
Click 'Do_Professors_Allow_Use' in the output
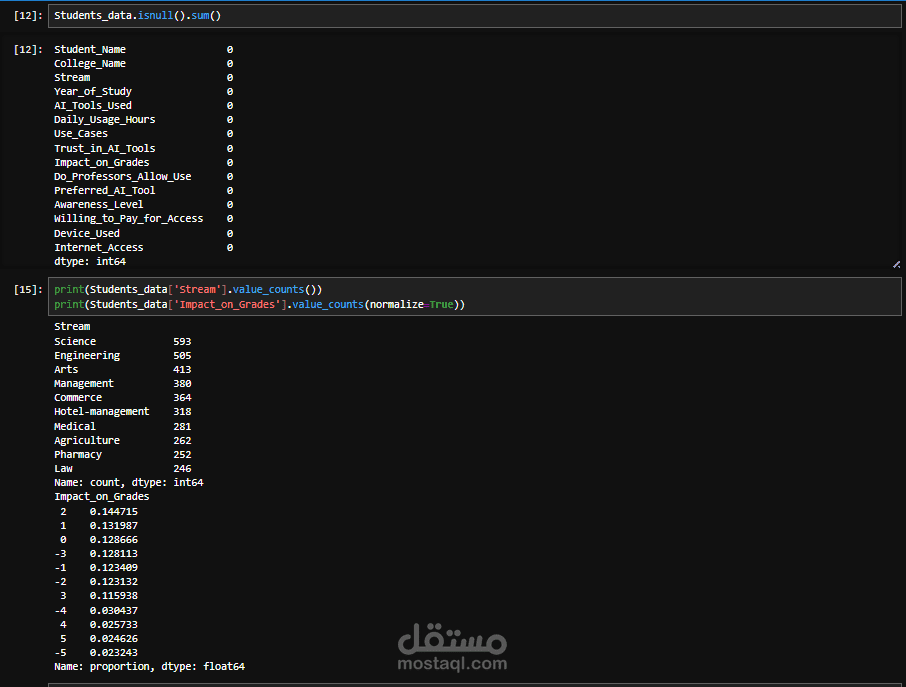click(x=122, y=176)
